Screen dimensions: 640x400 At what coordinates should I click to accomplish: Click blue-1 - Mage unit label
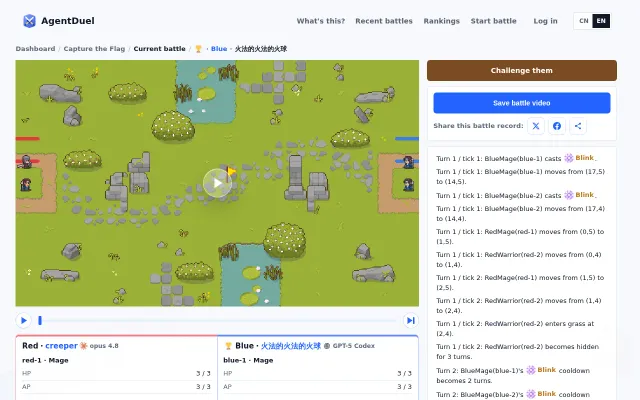point(248,360)
